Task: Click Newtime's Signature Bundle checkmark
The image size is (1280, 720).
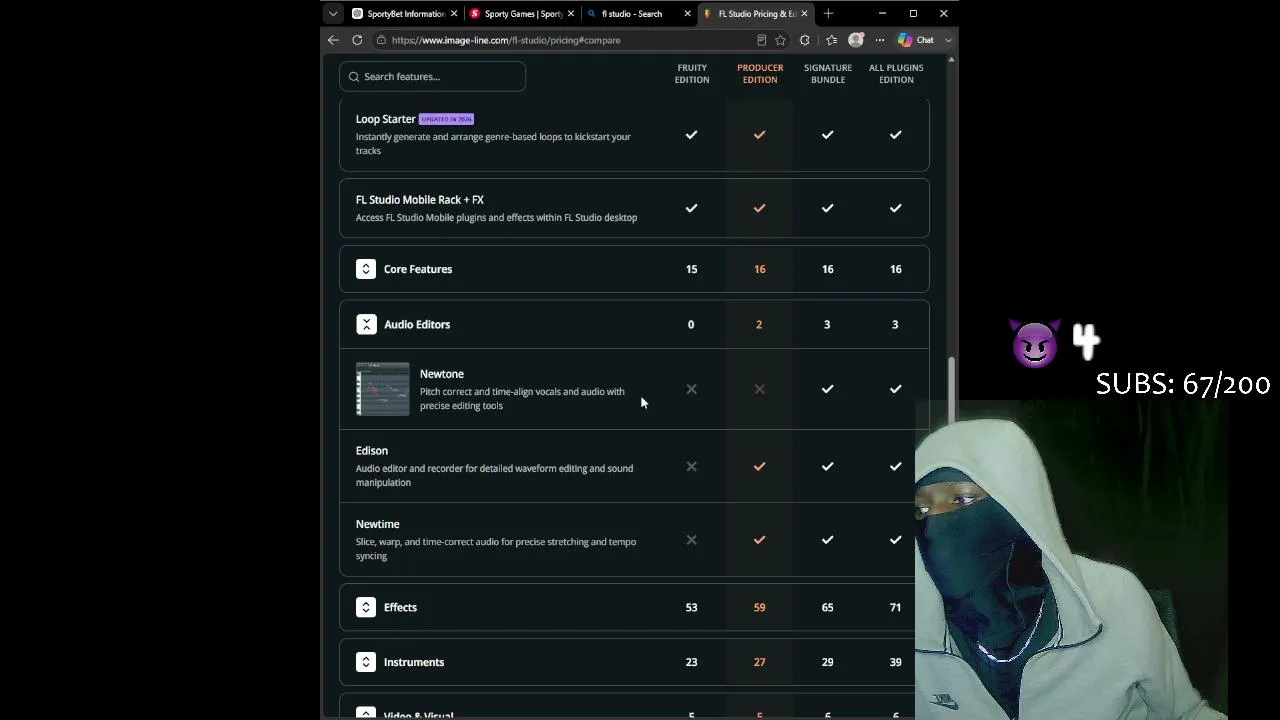Action: 827,540
